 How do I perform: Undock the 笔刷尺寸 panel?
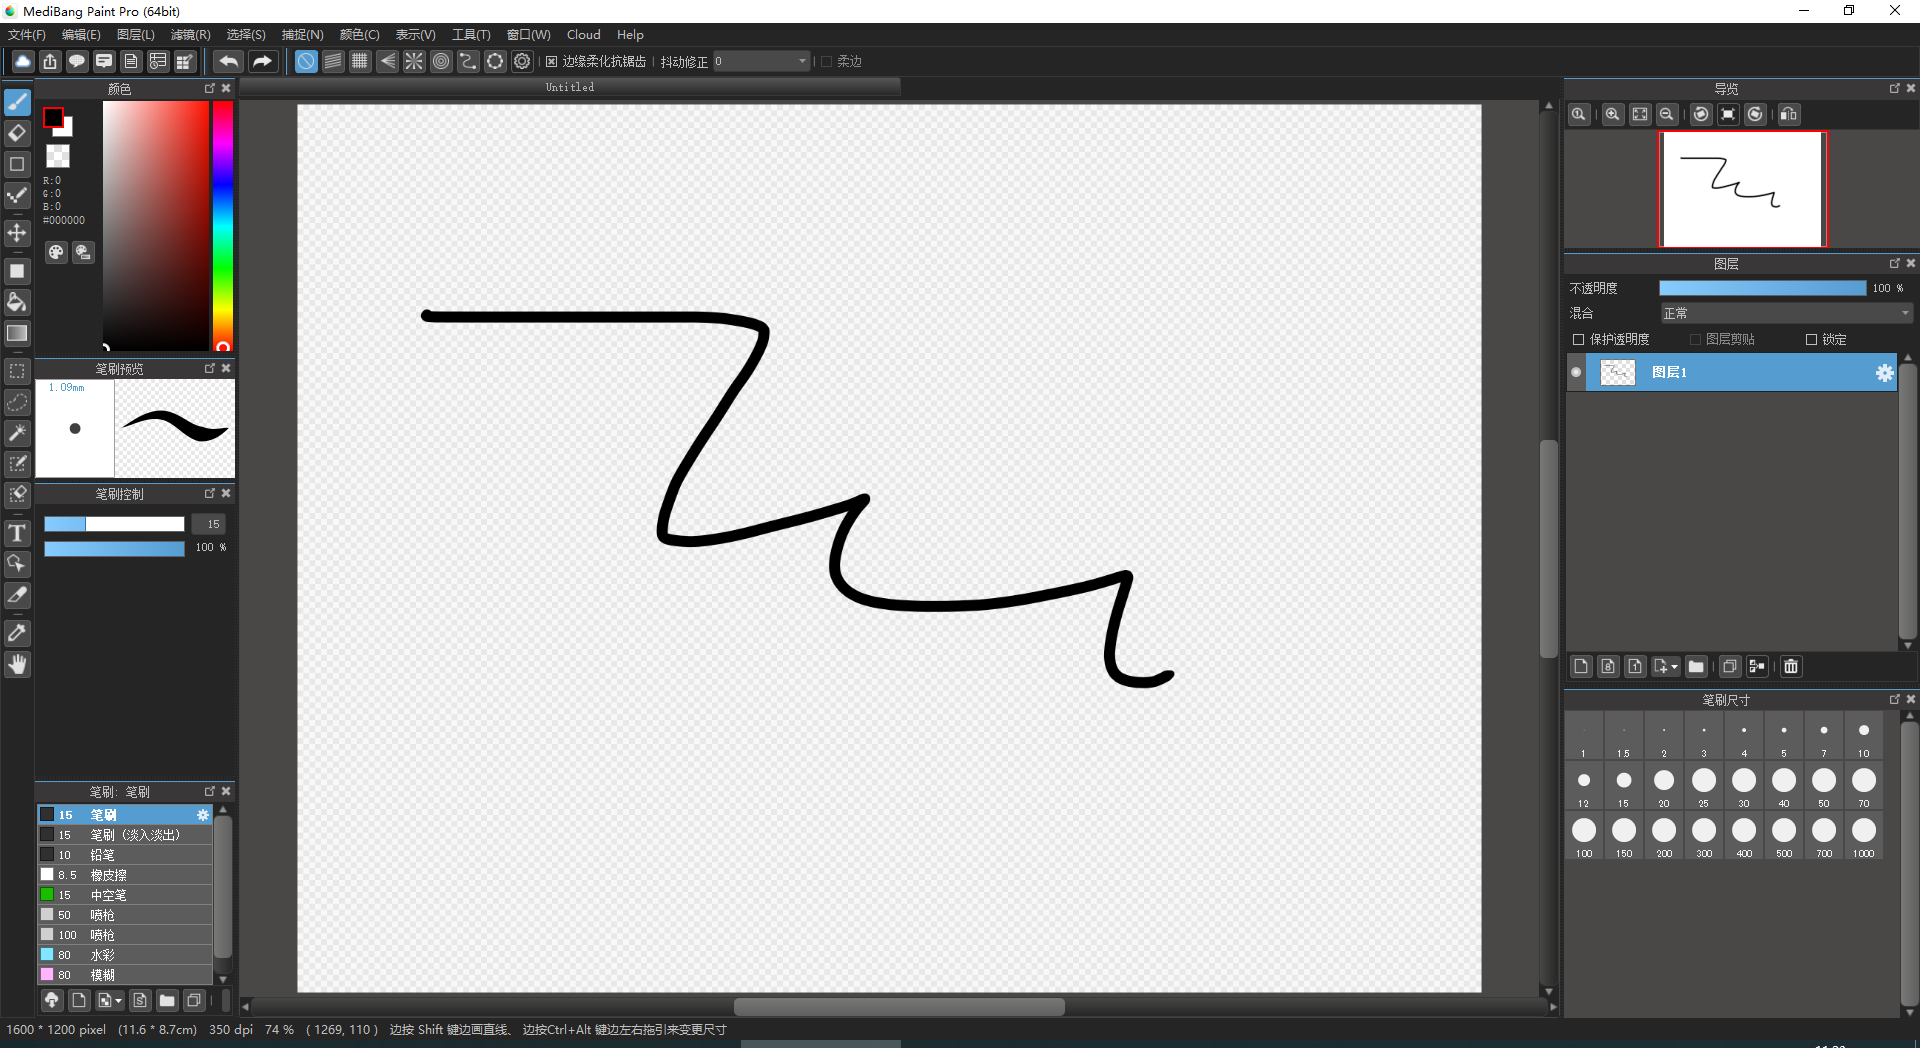click(1894, 699)
